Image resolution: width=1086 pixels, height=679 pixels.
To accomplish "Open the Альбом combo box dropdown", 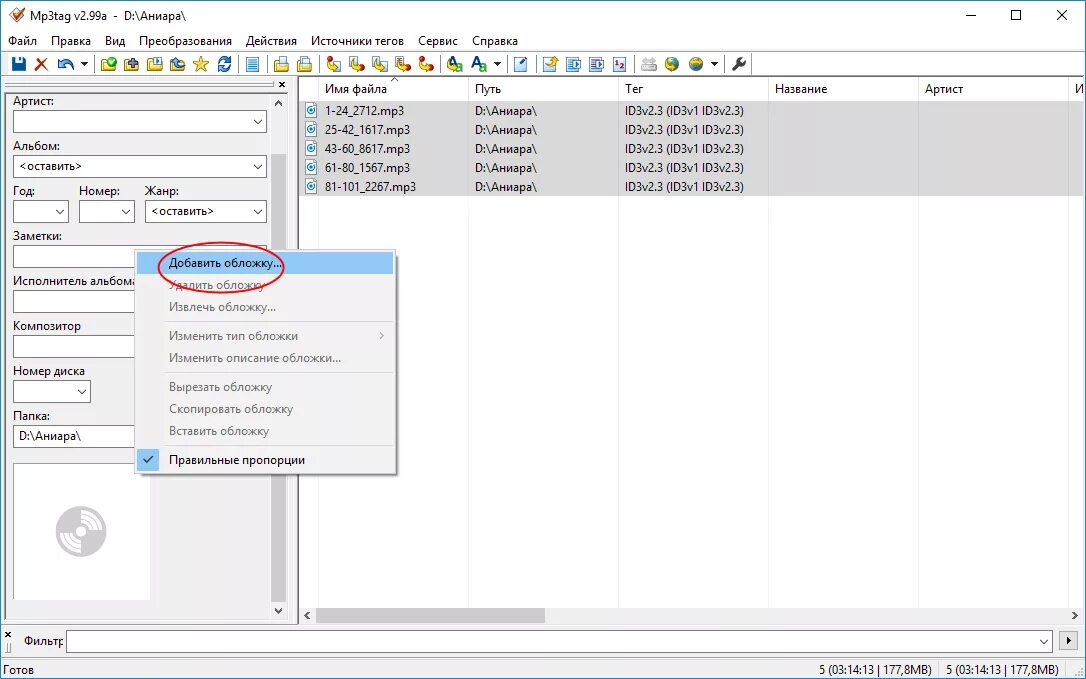I will [x=258, y=167].
